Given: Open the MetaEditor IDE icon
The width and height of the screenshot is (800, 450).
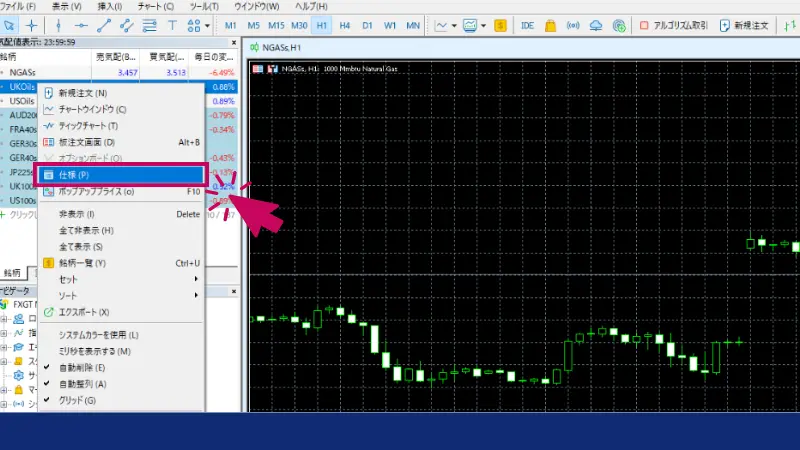Looking at the screenshot, I should pos(527,25).
